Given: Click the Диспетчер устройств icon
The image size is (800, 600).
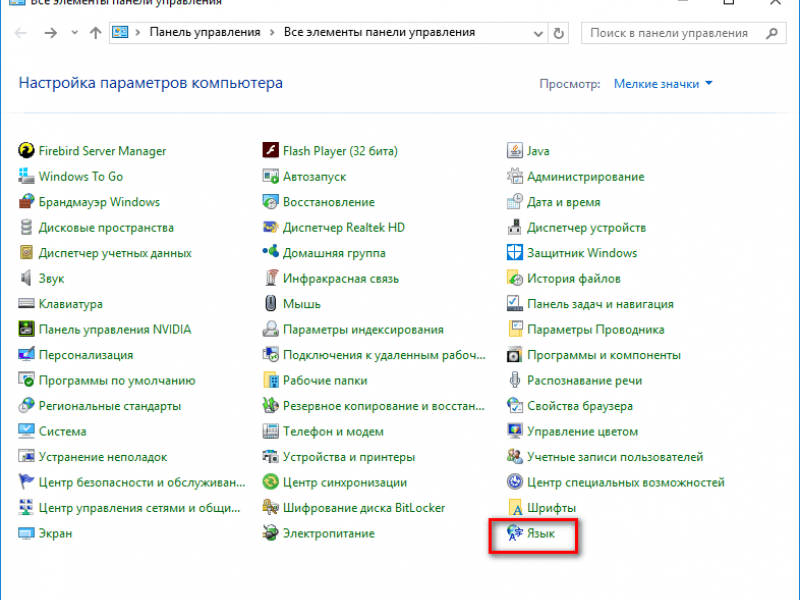Looking at the screenshot, I should pos(515,227).
